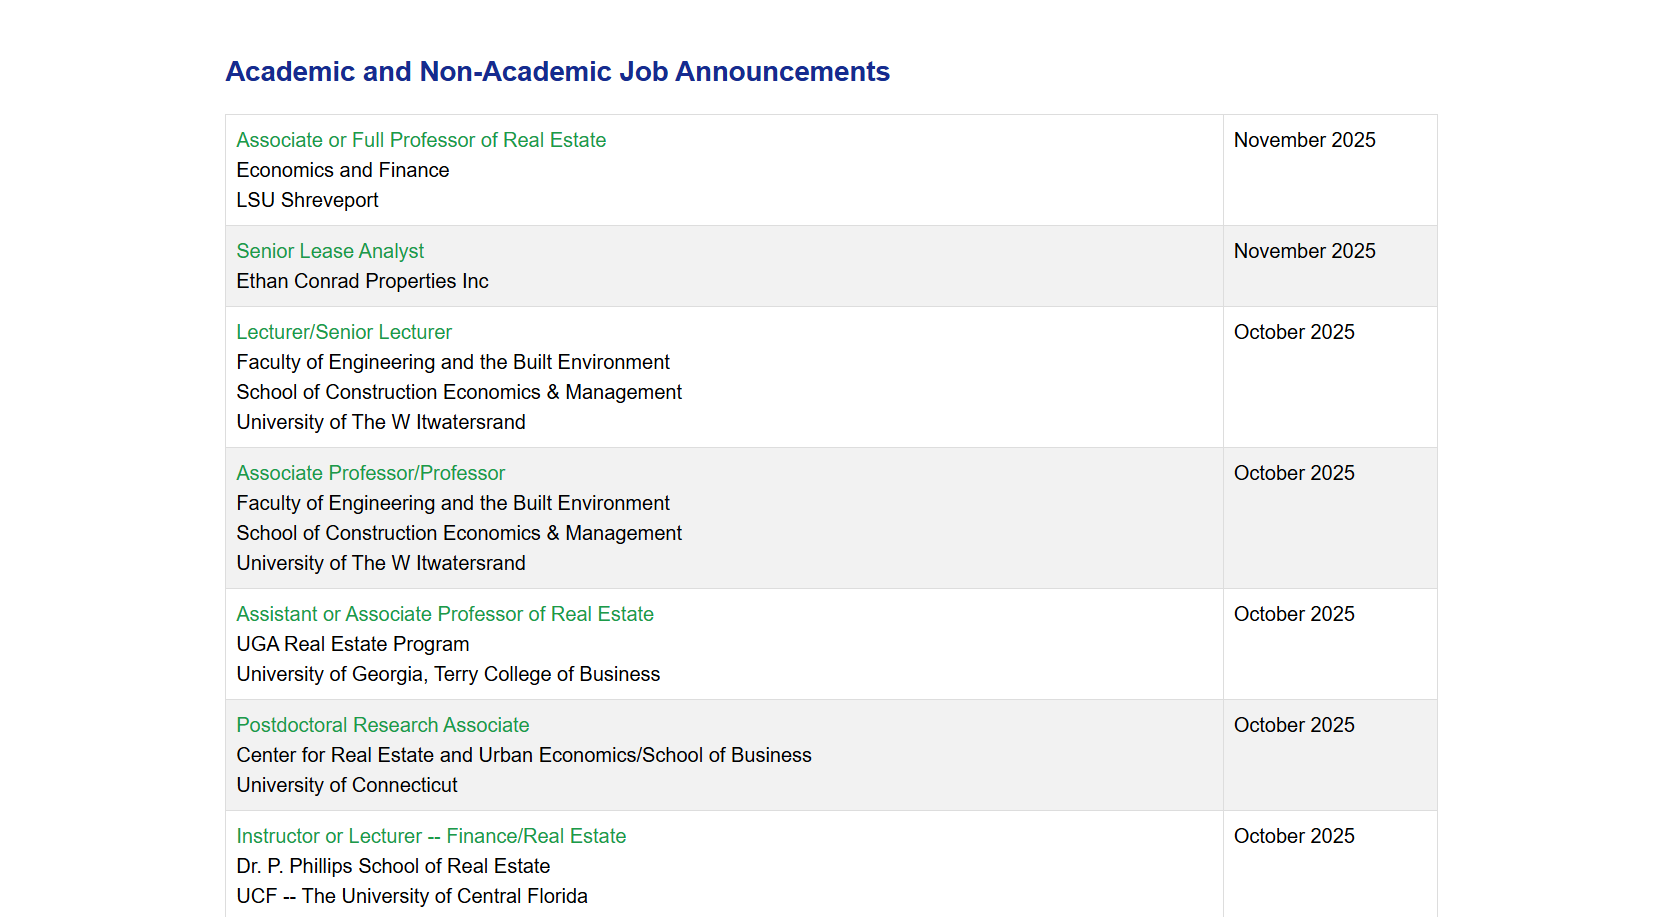This screenshot has height=917, width=1656.
Task: Click the page heading Academic and Non-Academic Job Announcements
Action: [x=557, y=72]
